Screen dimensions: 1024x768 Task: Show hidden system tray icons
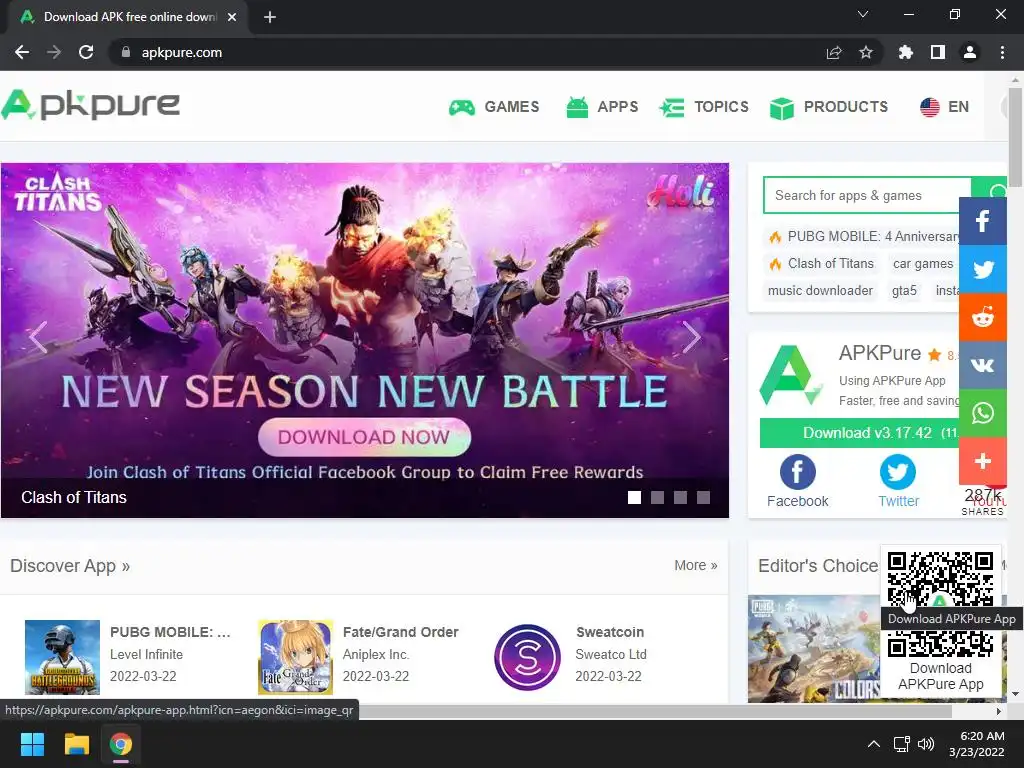click(873, 744)
